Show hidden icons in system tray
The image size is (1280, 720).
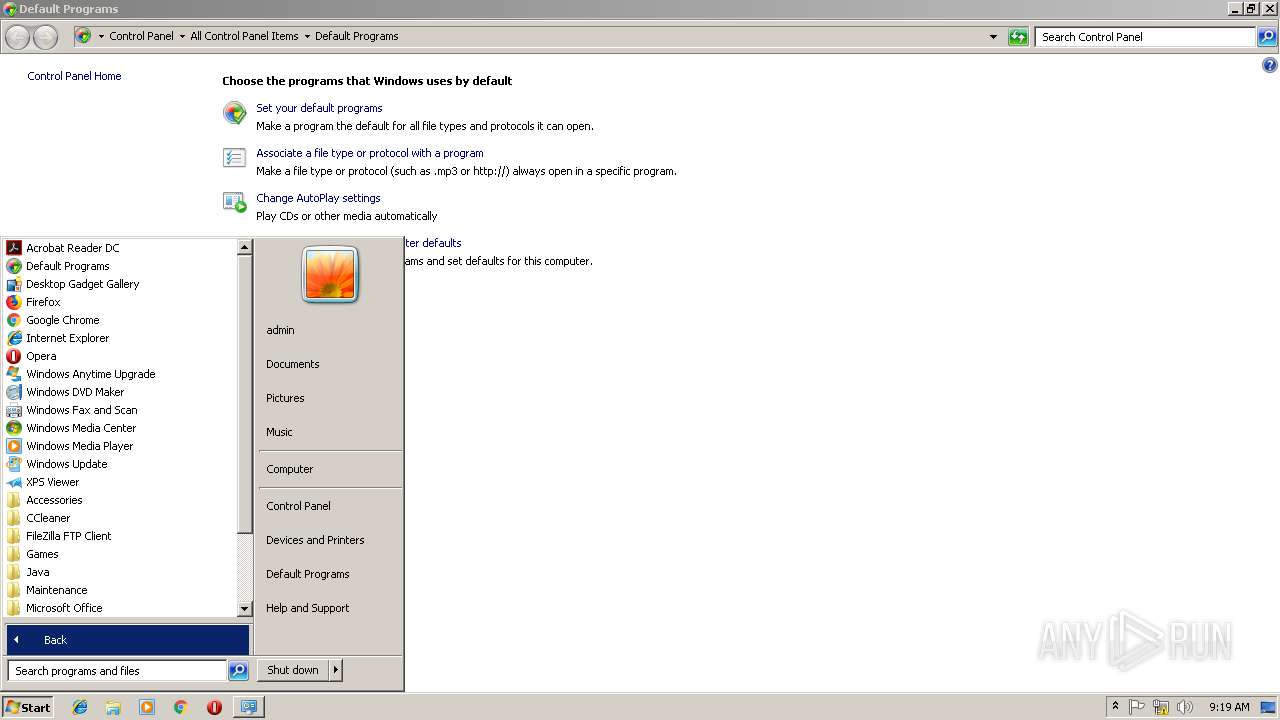1115,707
